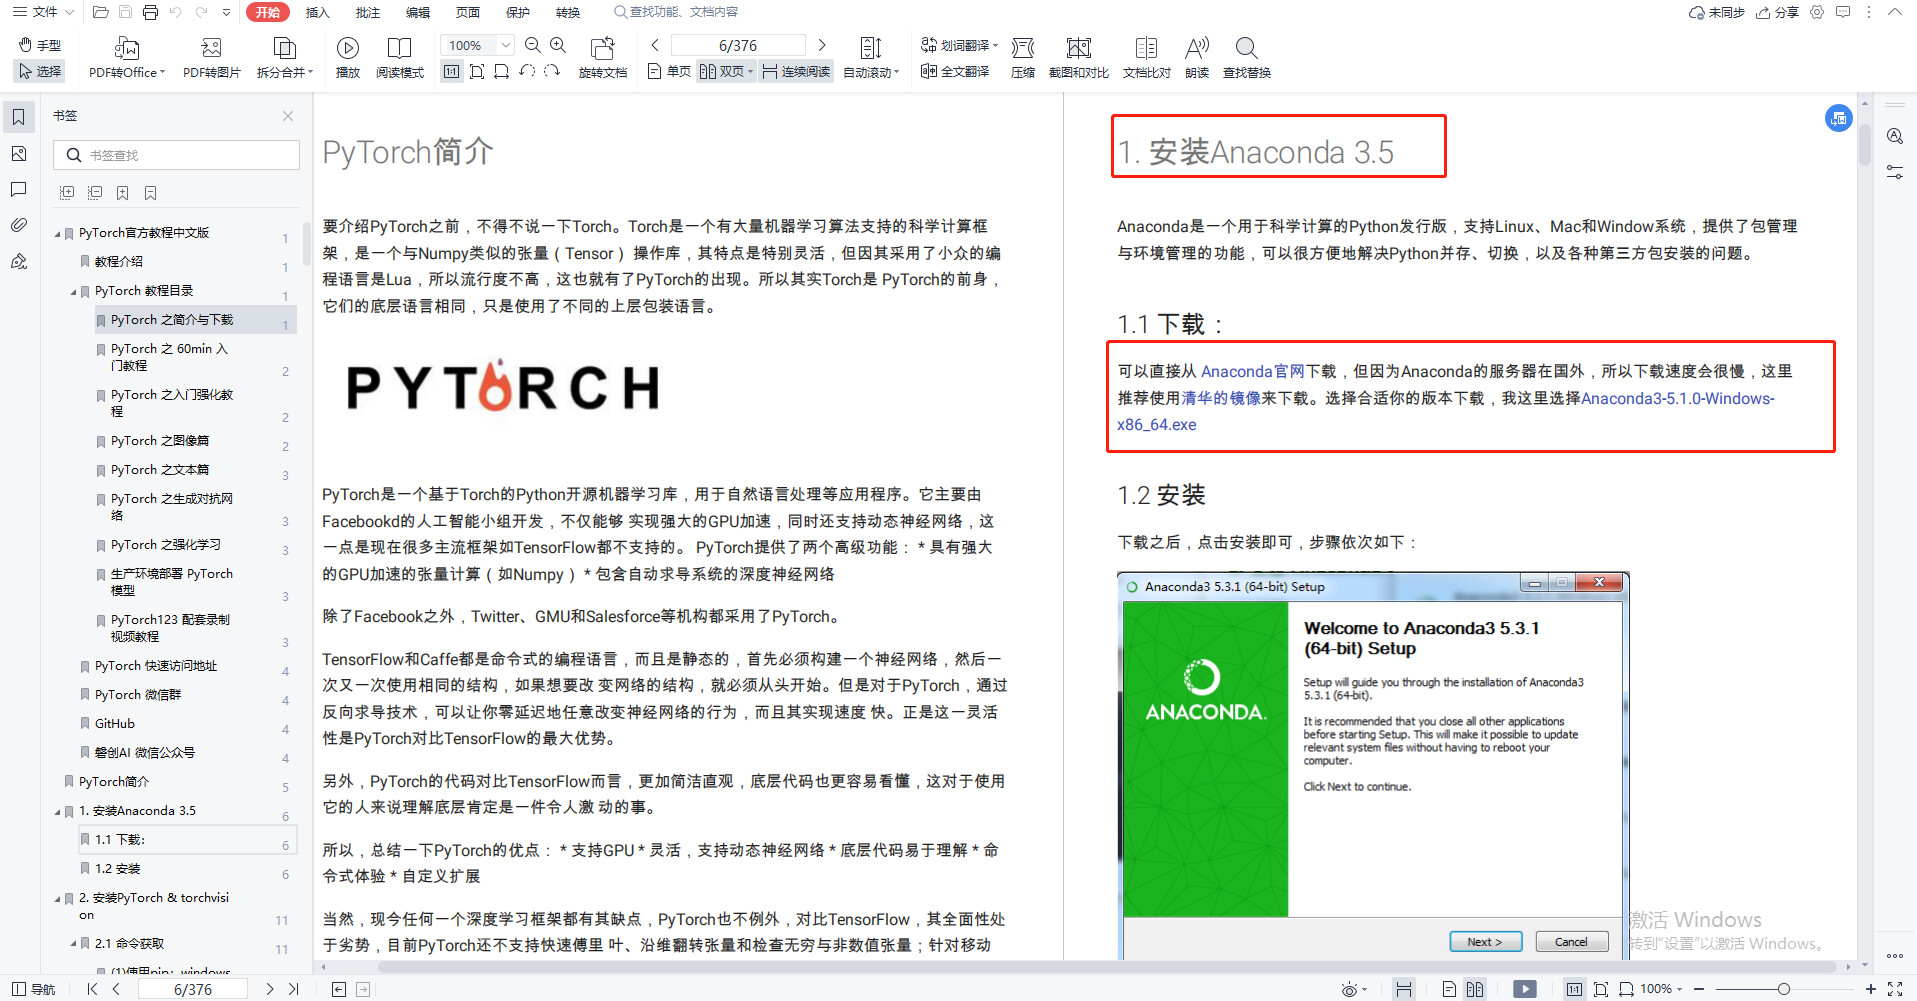Switch to the 转换 tab
This screenshot has height=1001, width=1917.
point(567,12)
